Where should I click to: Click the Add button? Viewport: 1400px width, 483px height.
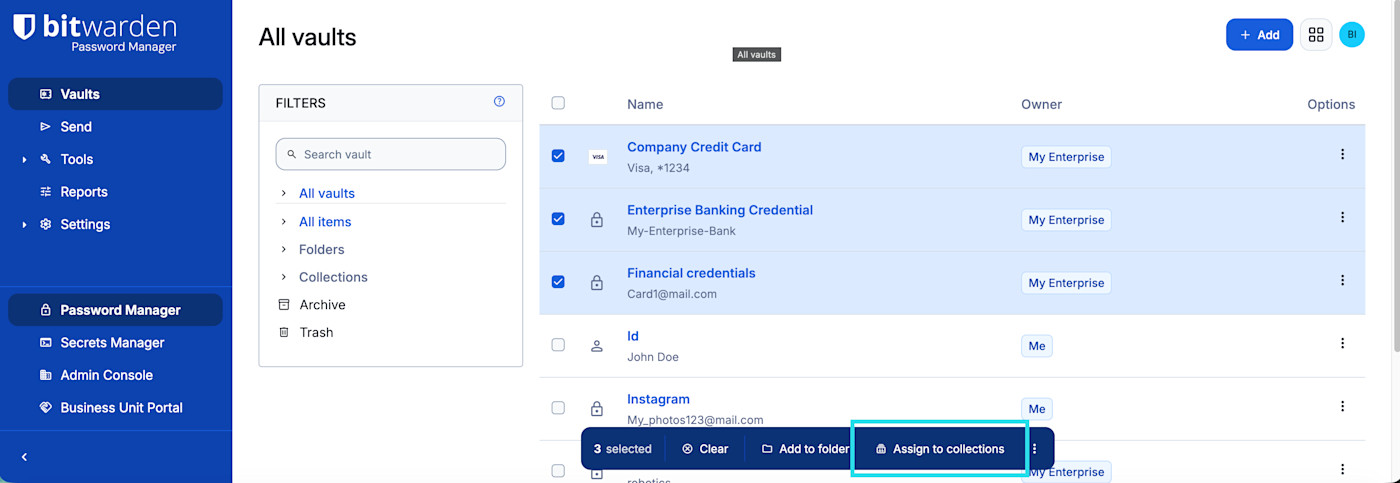pos(1259,35)
